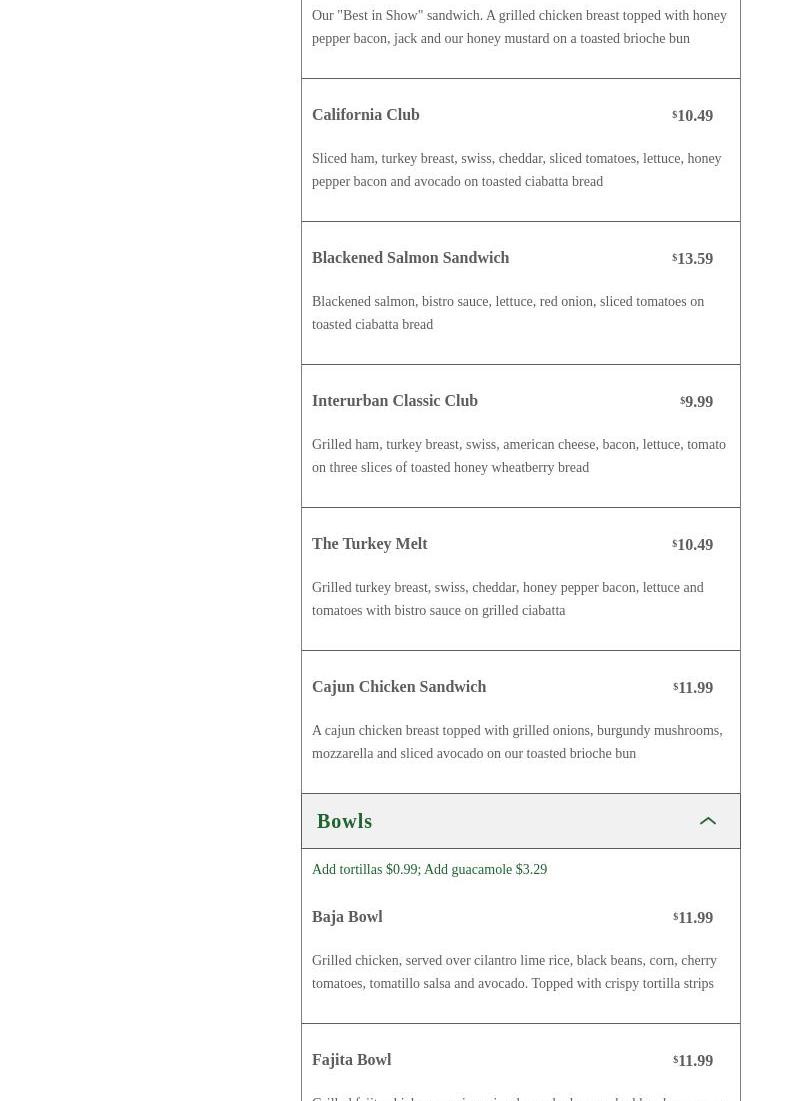Click the $13.59 Blackened Salmon price

click(693, 259)
